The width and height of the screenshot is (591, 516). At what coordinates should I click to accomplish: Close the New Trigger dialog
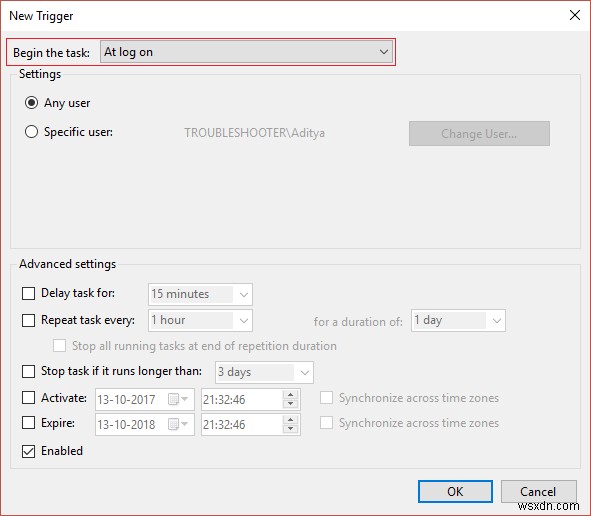coord(575,15)
